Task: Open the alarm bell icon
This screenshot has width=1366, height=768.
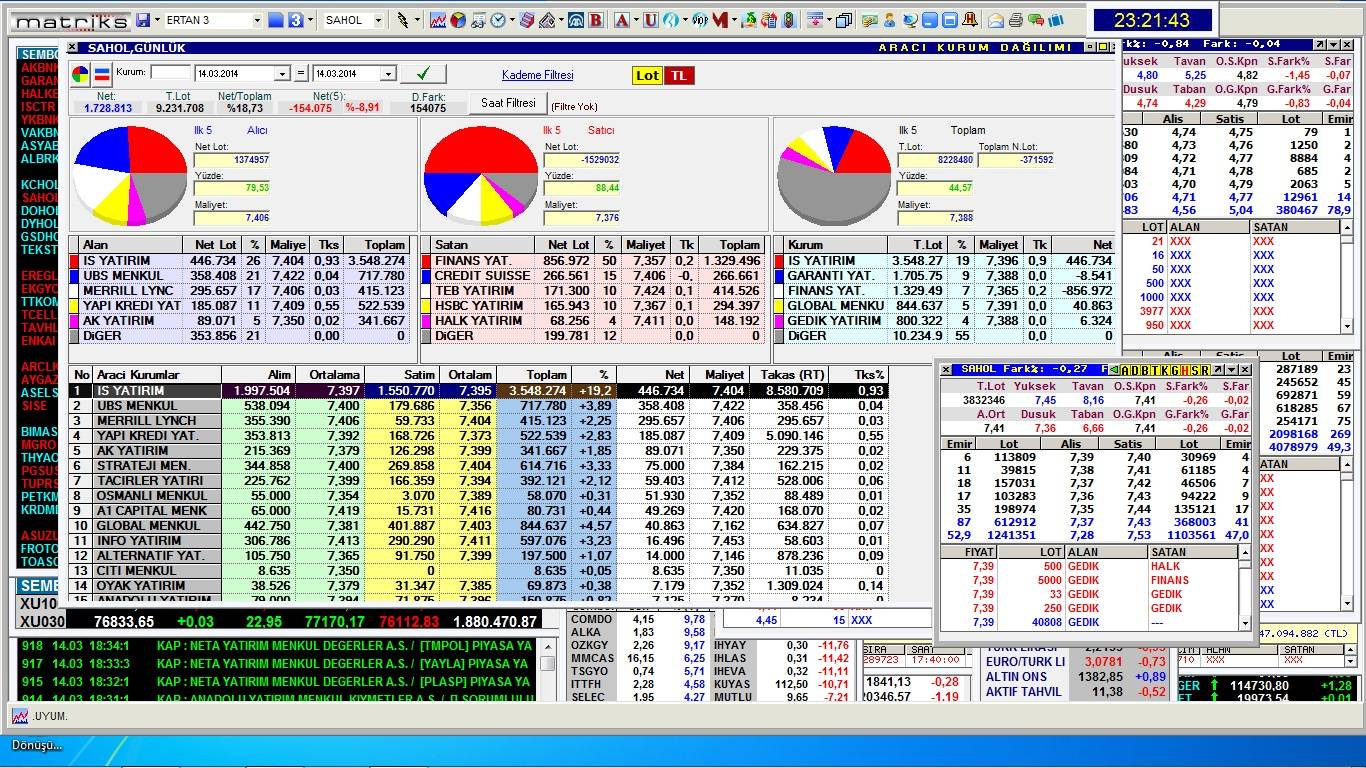Action: 970,20
